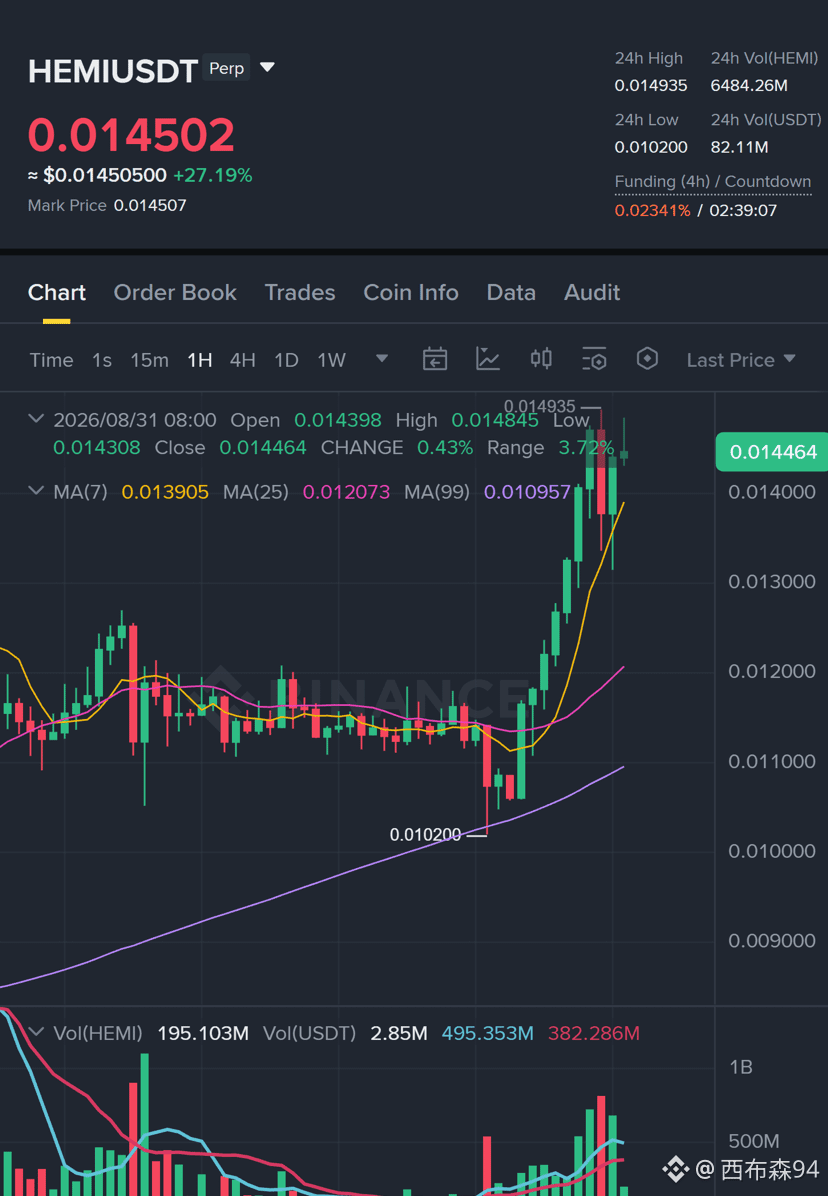The height and width of the screenshot is (1196, 828).
Task: Select the 15m interval
Action: tap(149, 360)
